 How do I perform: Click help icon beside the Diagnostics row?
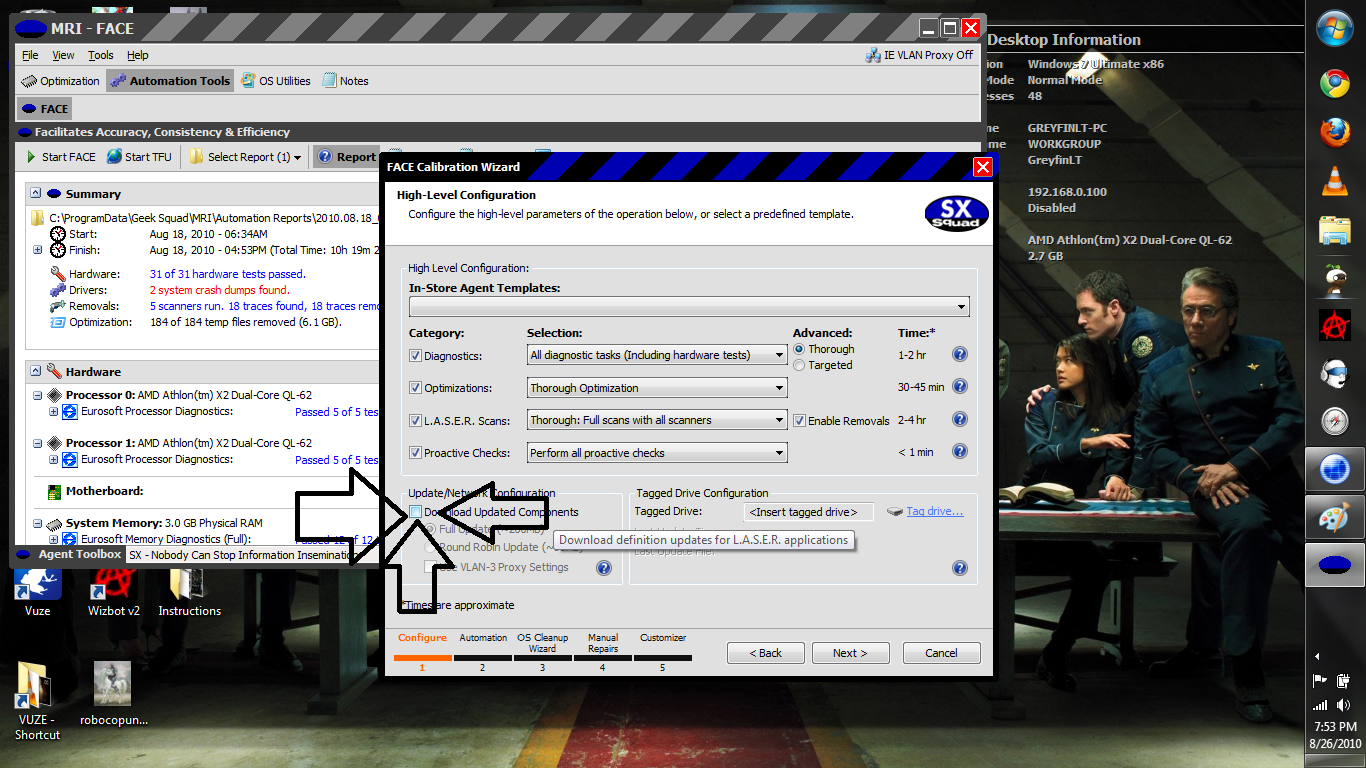(959, 354)
